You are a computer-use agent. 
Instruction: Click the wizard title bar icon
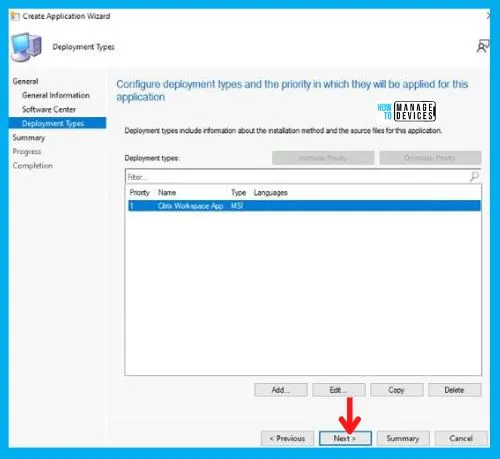click(15, 16)
